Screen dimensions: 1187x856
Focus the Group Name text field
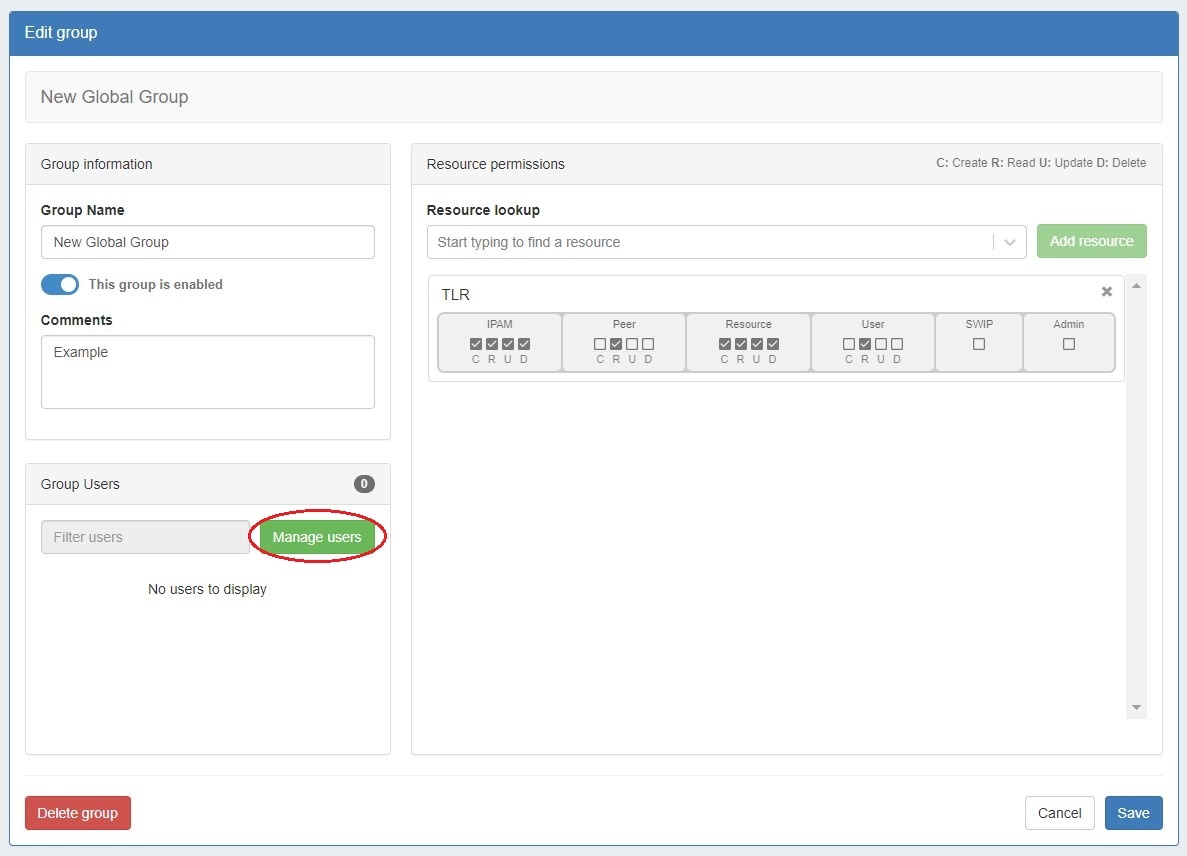(207, 242)
